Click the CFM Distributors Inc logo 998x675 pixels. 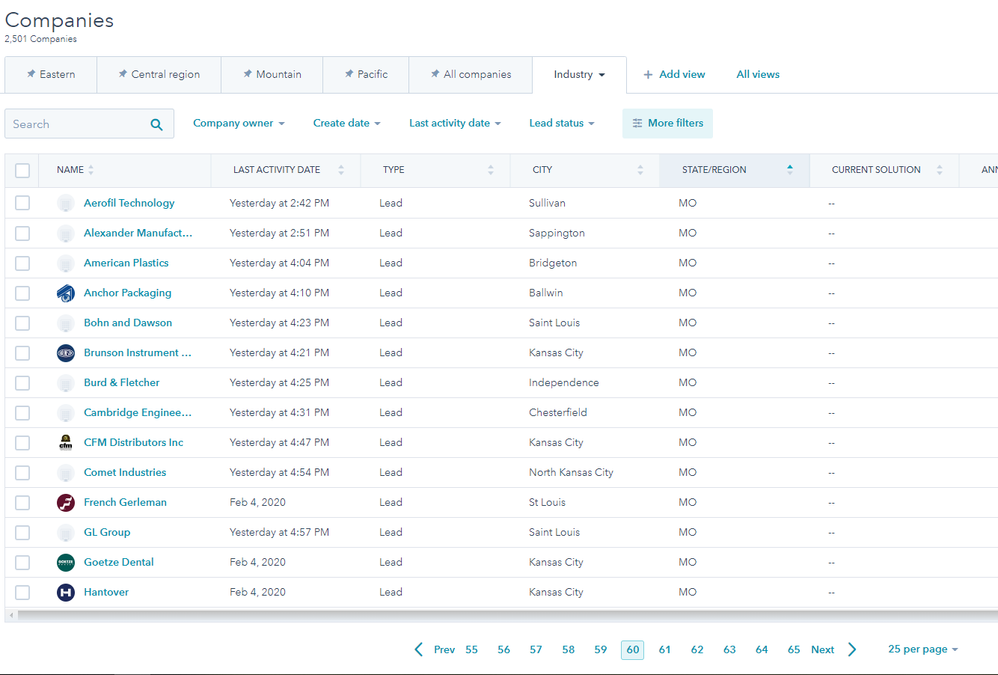(66, 443)
